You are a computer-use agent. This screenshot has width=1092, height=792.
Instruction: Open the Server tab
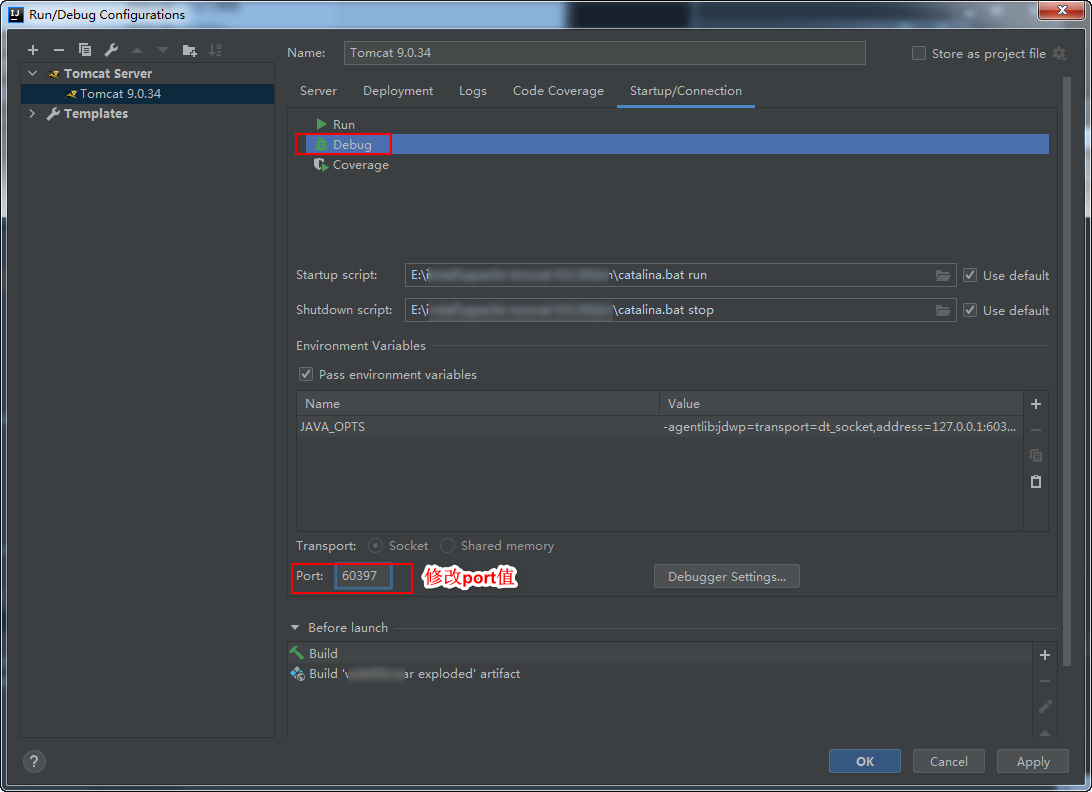pyautogui.click(x=318, y=91)
